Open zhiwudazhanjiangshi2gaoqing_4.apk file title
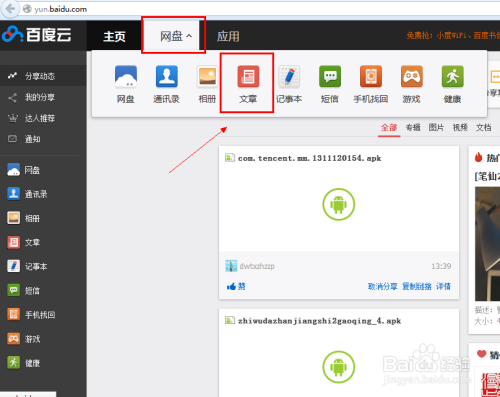500x397 pixels. click(x=319, y=321)
